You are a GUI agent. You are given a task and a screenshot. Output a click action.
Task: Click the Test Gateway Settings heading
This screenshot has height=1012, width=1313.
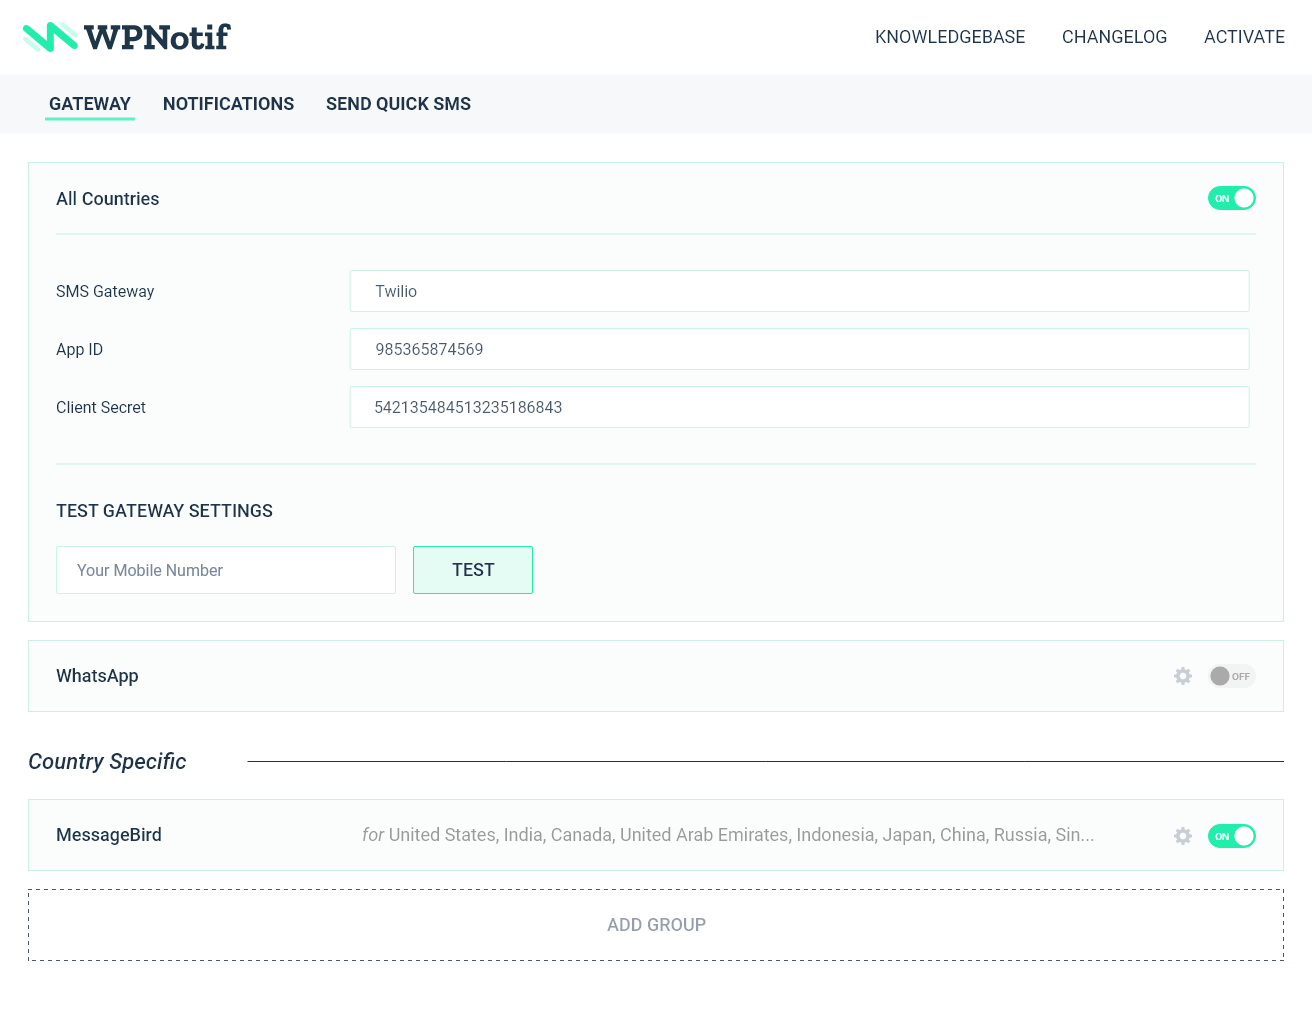pyautogui.click(x=164, y=511)
